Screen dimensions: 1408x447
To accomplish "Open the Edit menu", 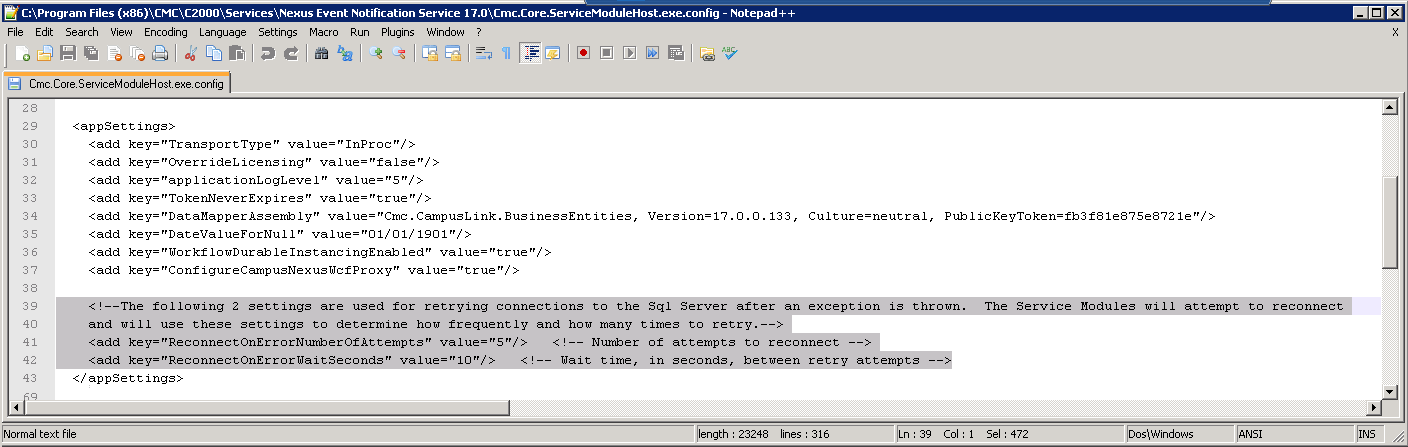I will [x=44, y=32].
